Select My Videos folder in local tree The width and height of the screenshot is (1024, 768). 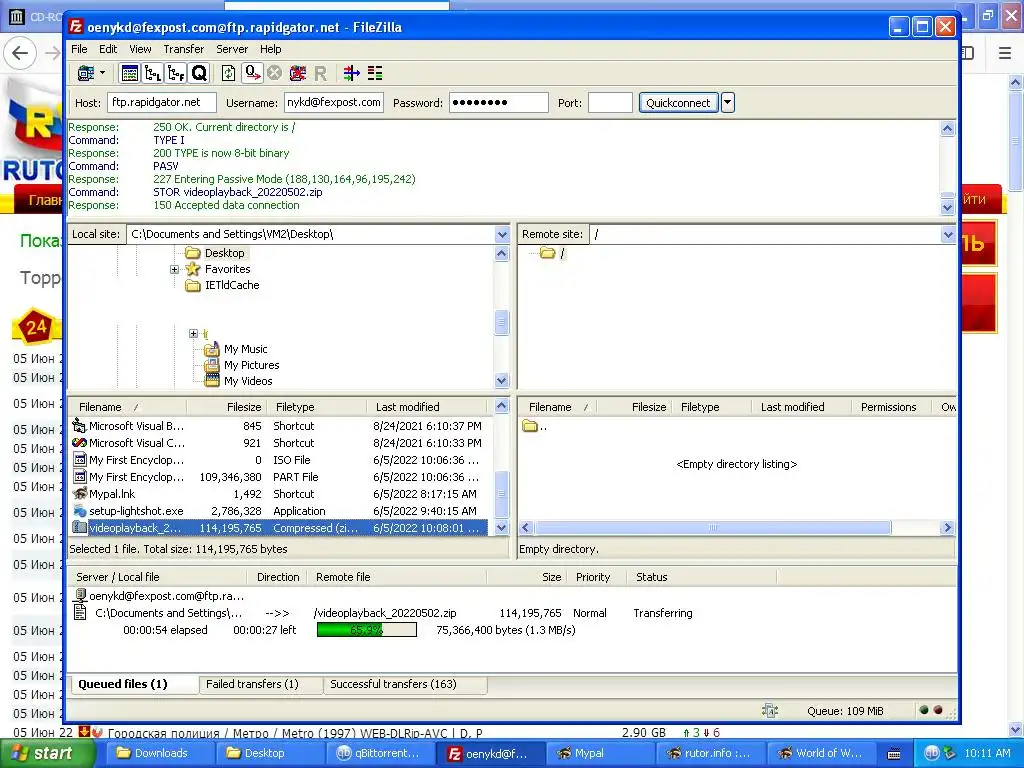(248, 381)
